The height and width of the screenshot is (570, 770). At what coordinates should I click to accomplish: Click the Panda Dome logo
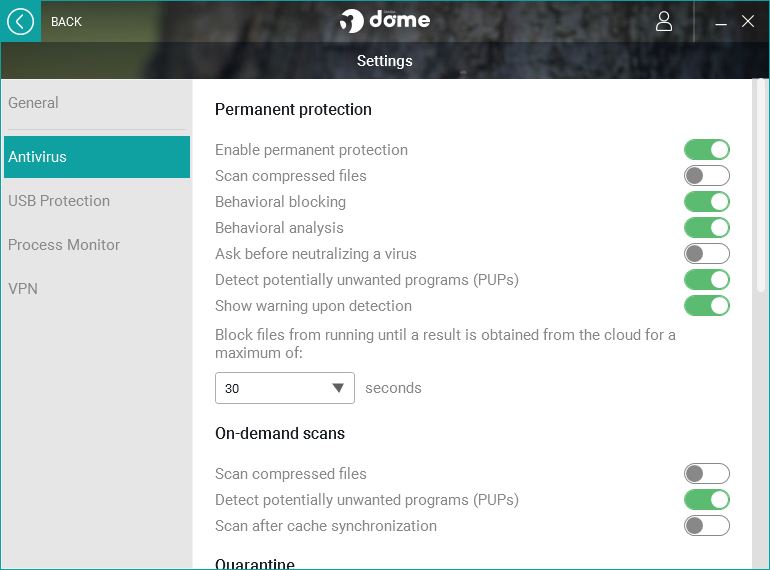385,21
